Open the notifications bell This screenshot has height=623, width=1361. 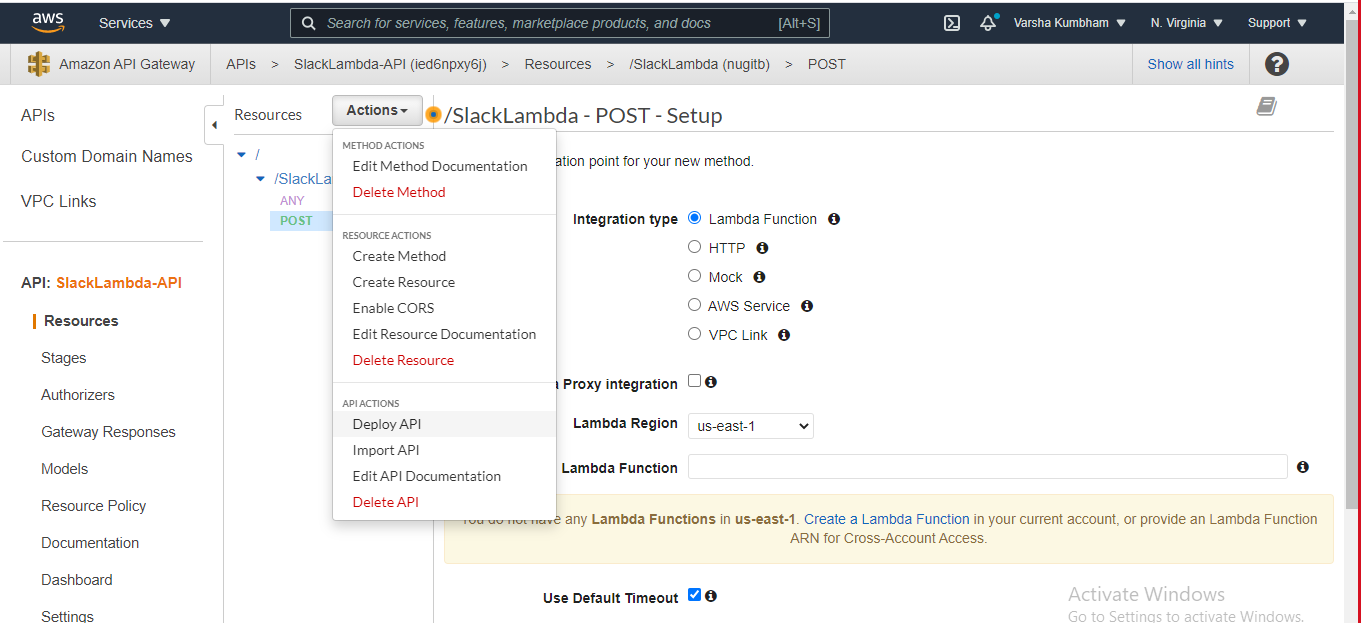[988, 22]
